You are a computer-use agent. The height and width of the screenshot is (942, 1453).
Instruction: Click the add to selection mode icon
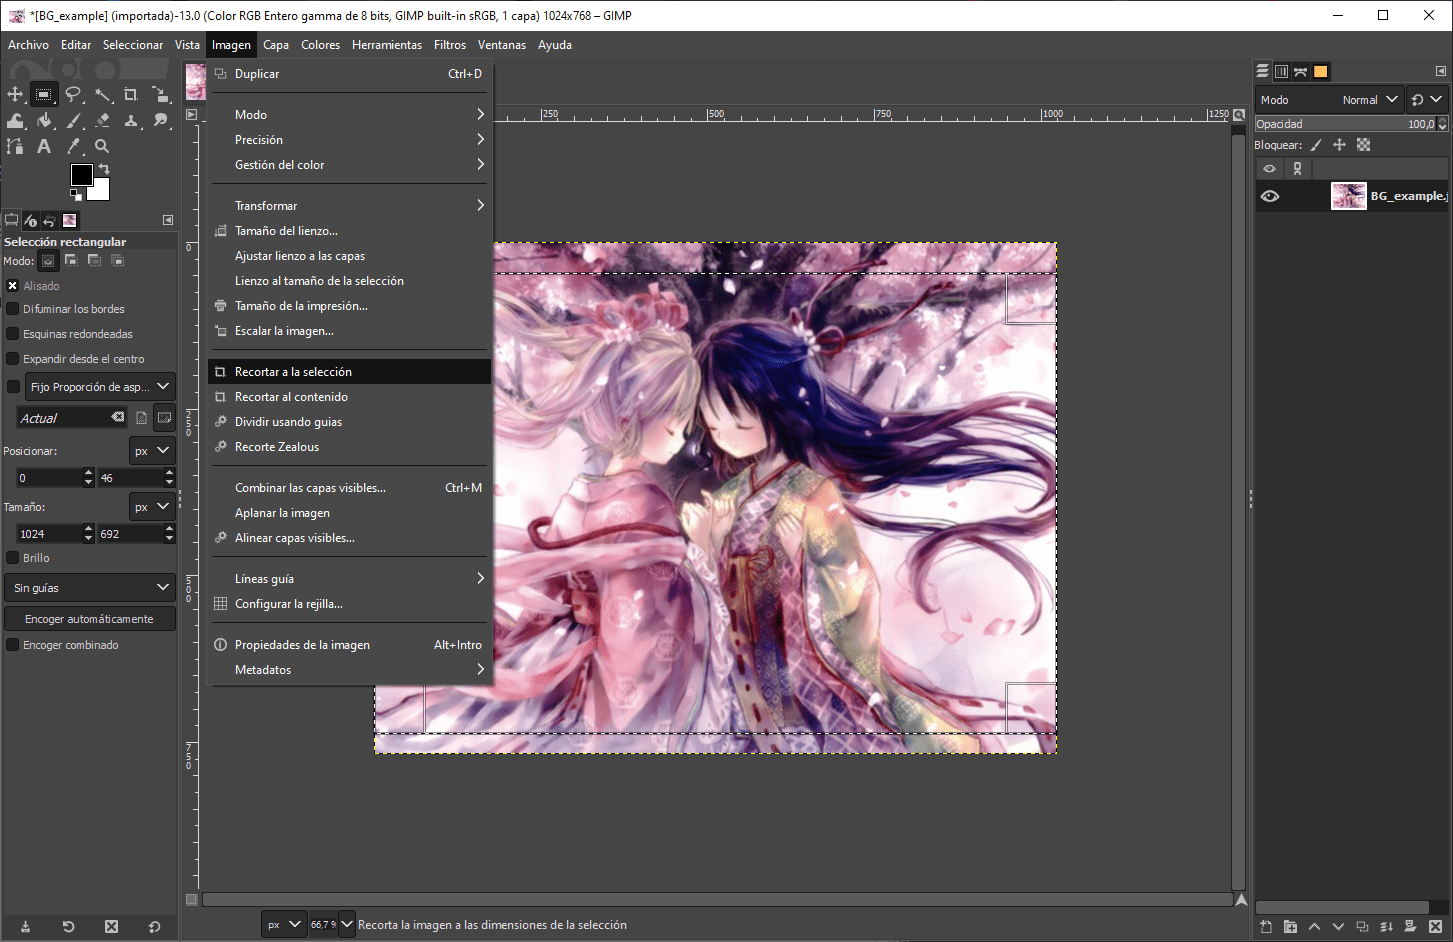[x=71, y=261]
